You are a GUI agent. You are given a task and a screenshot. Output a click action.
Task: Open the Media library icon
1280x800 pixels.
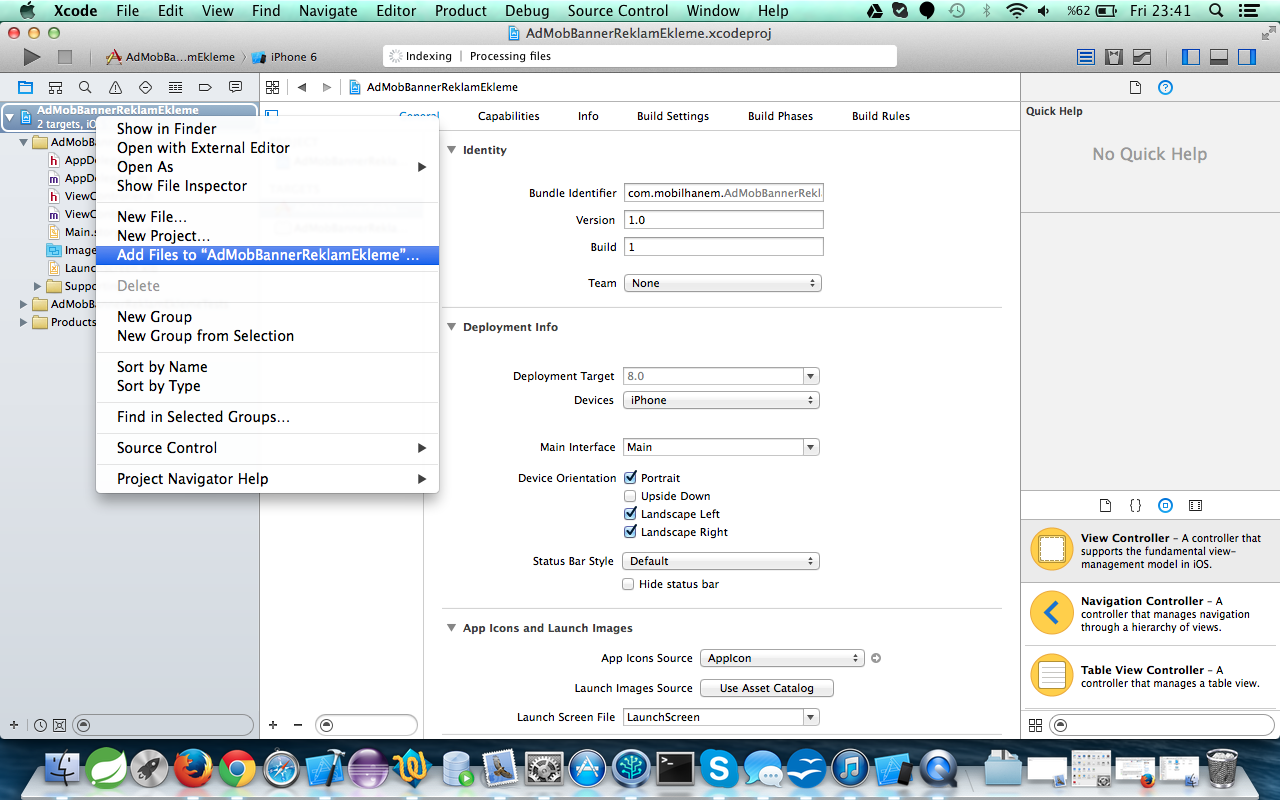pos(1195,506)
